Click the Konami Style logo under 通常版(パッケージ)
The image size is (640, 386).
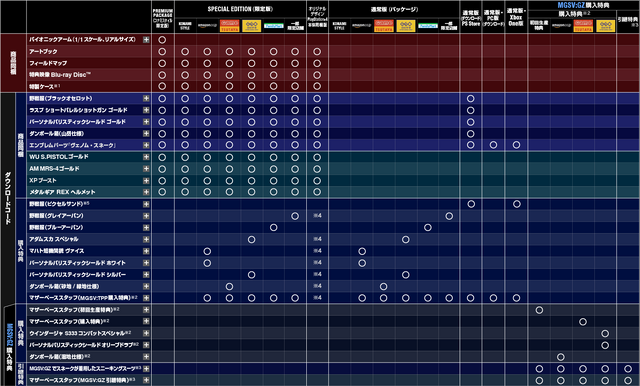(x=340, y=26)
